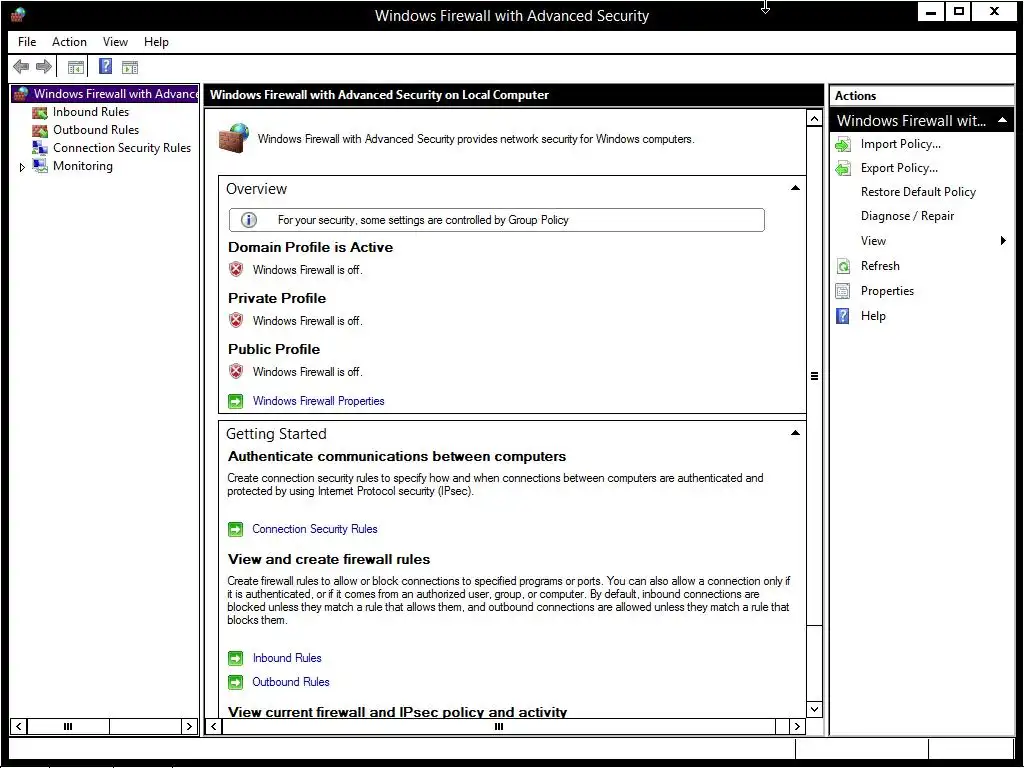Image resolution: width=1024 pixels, height=768 pixels.
Task: Click the Help icon in Actions pane
Action: coord(843,316)
